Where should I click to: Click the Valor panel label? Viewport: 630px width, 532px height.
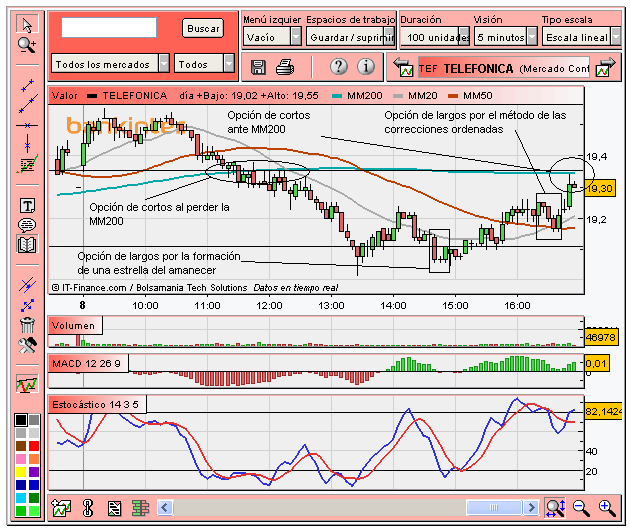click(x=65, y=96)
